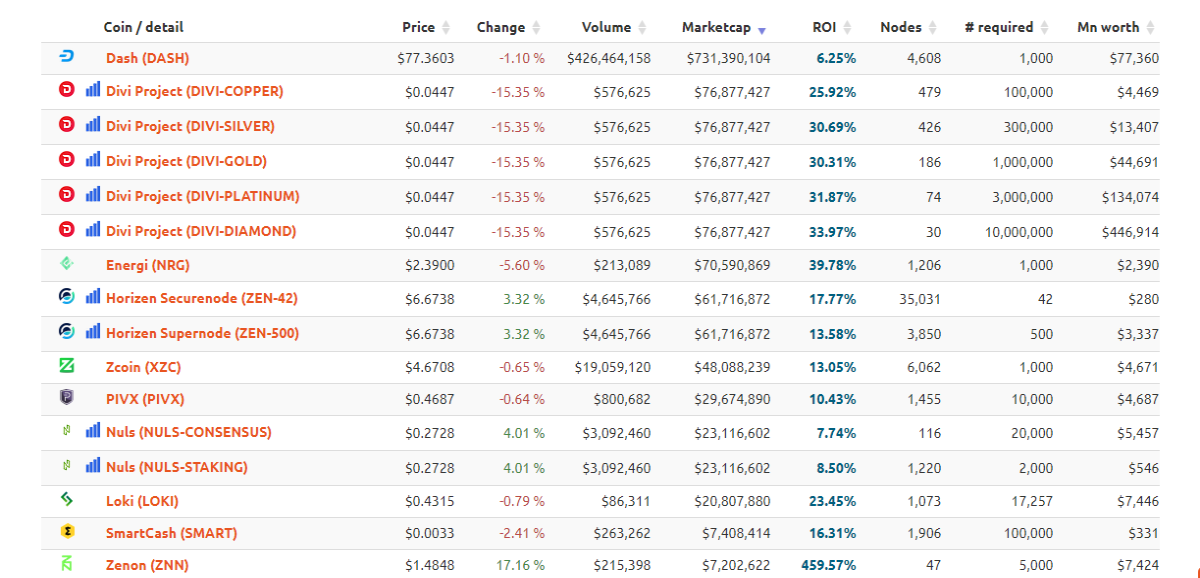Click Dash price $77.3603
The width and height of the screenshot is (1200, 578).
(x=425, y=58)
